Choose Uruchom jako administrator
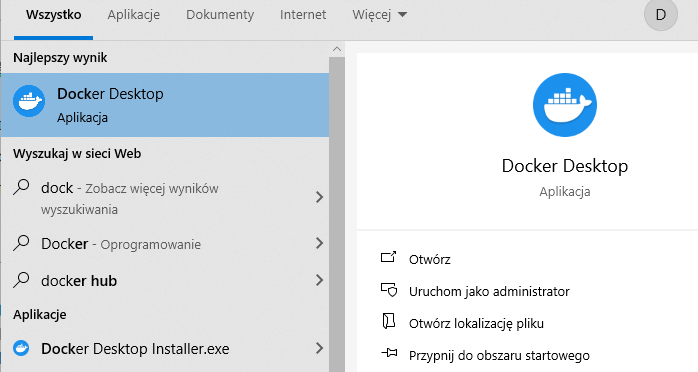698x372 pixels. [x=489, y=291]
